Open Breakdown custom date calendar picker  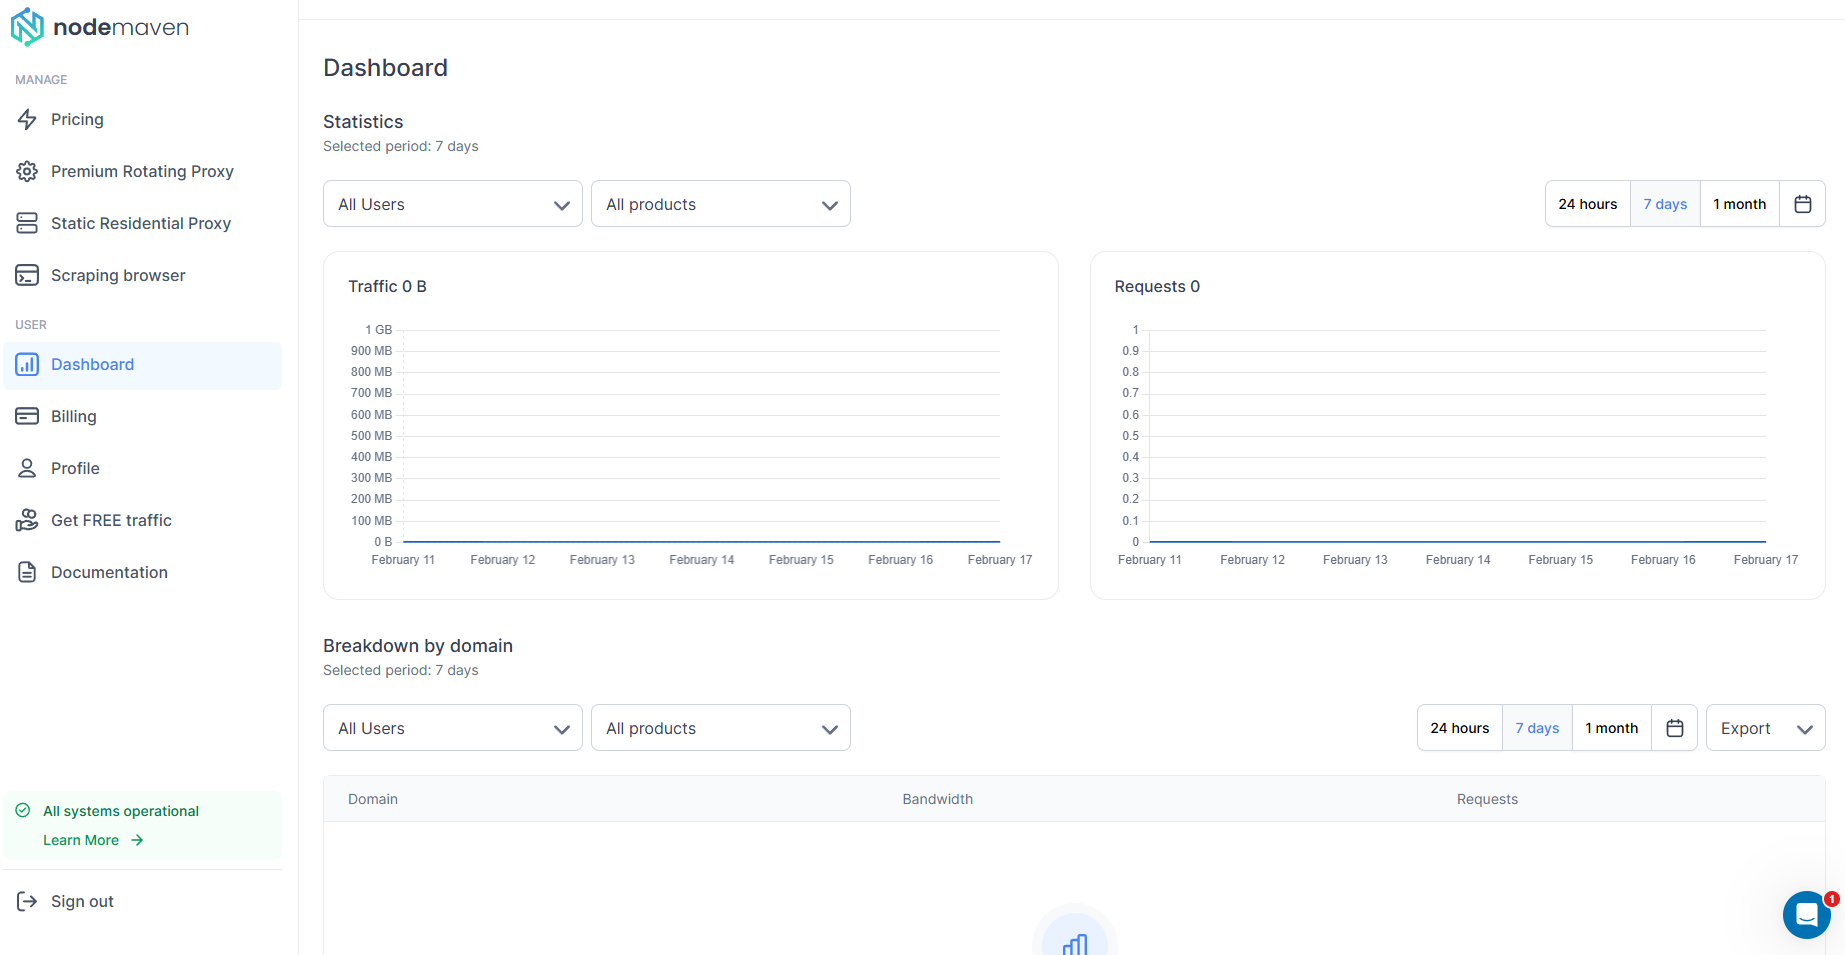pyautogui.click(x=1674, y=728)
